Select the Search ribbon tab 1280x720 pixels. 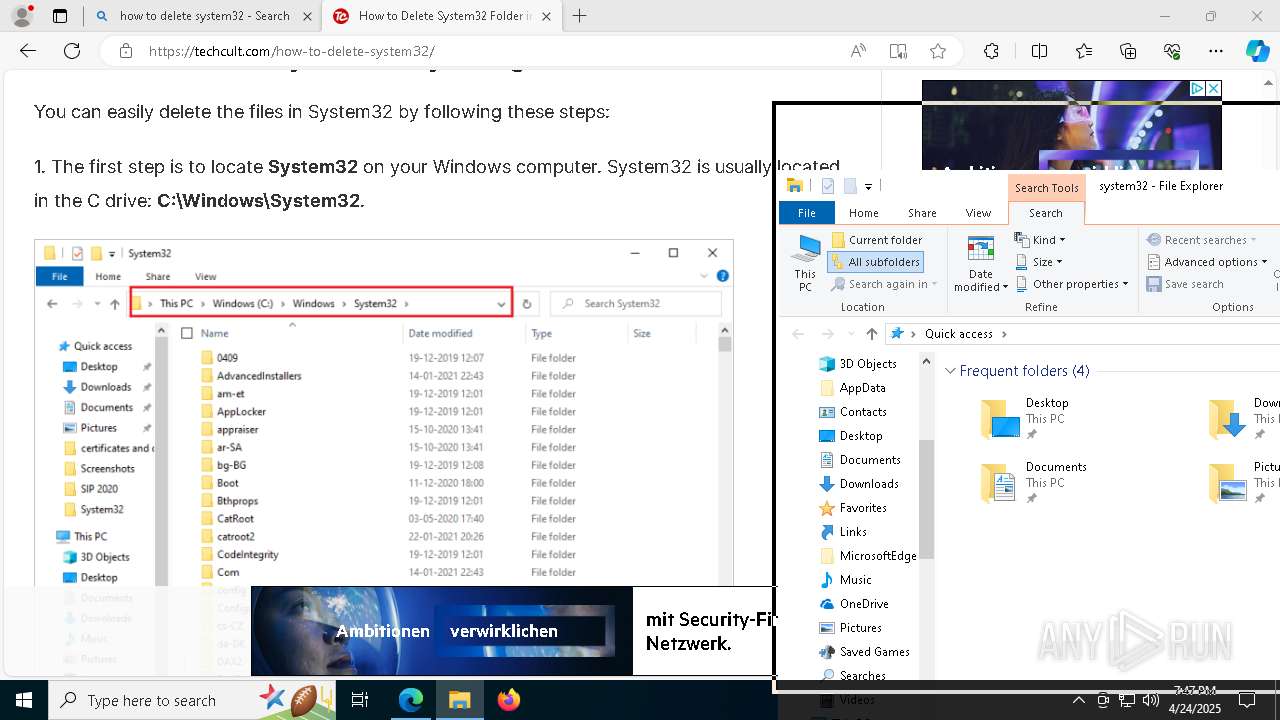(x=1046, y=213)
